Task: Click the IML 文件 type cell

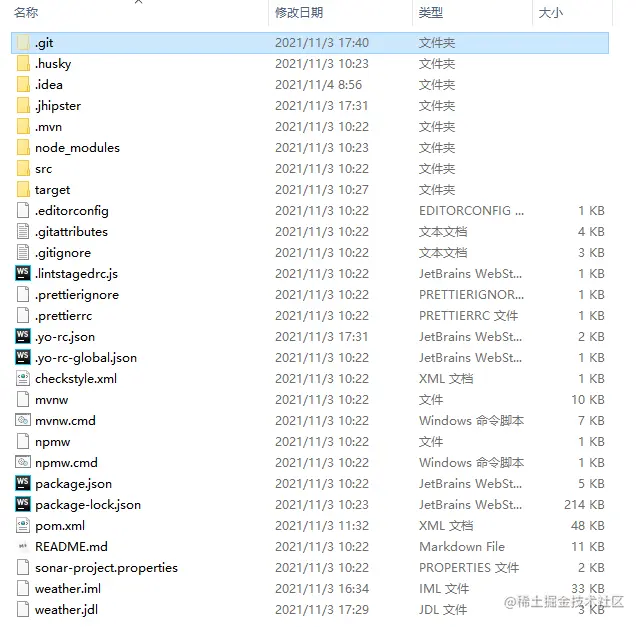Action: pos(444,589)
